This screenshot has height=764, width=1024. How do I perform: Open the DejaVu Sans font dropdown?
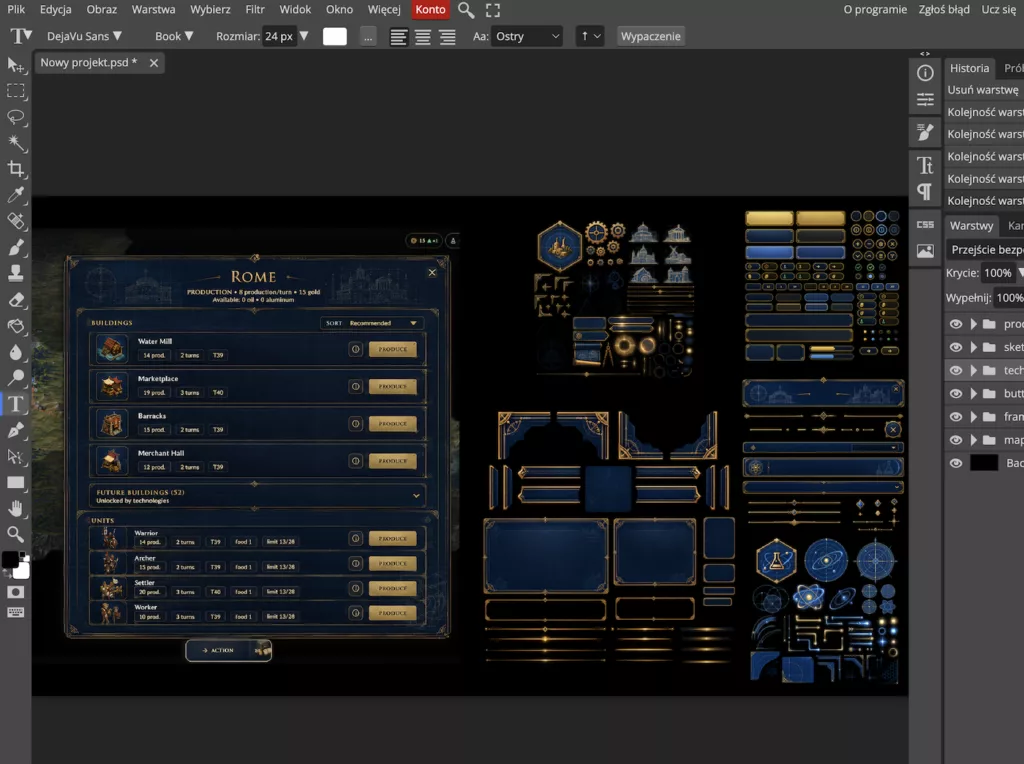[84, 36]
